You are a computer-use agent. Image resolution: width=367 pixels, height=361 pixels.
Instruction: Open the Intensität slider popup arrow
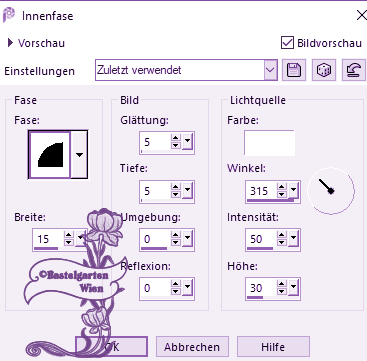point(293,238)
